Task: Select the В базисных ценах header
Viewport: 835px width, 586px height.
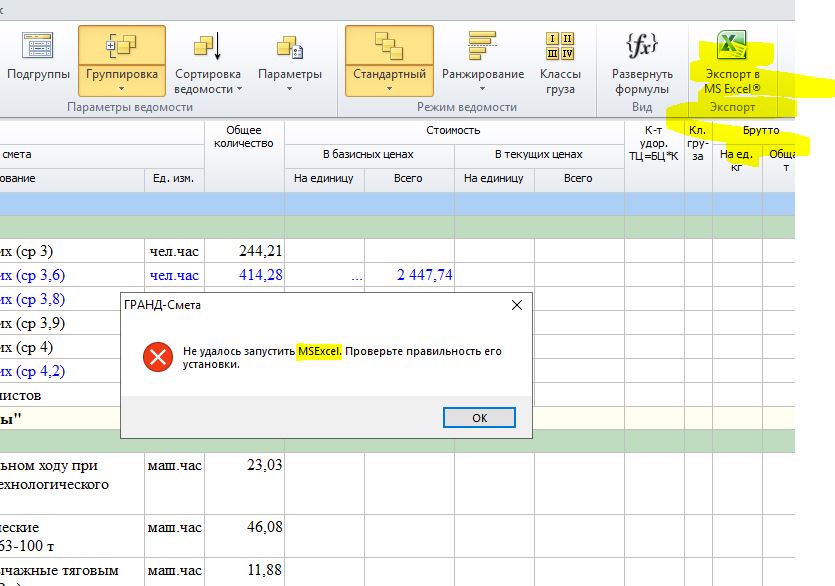Action: (368, 155)
